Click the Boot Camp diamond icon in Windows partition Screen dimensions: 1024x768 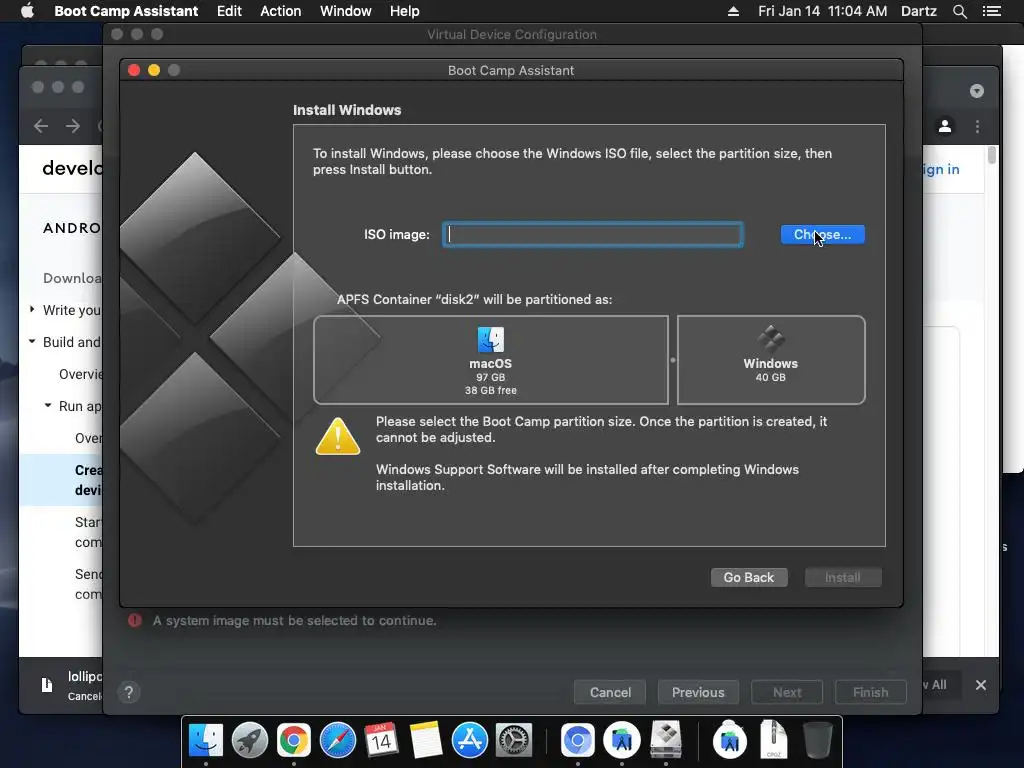coord(771,338)
